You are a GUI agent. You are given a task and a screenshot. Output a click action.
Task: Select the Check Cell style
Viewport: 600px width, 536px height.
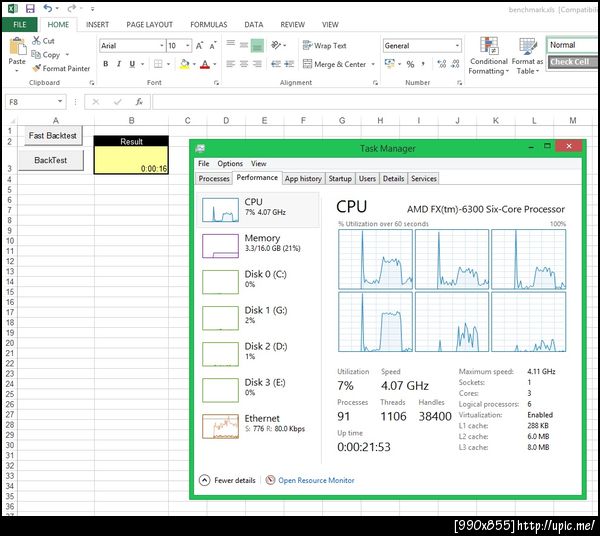point(573,62)
